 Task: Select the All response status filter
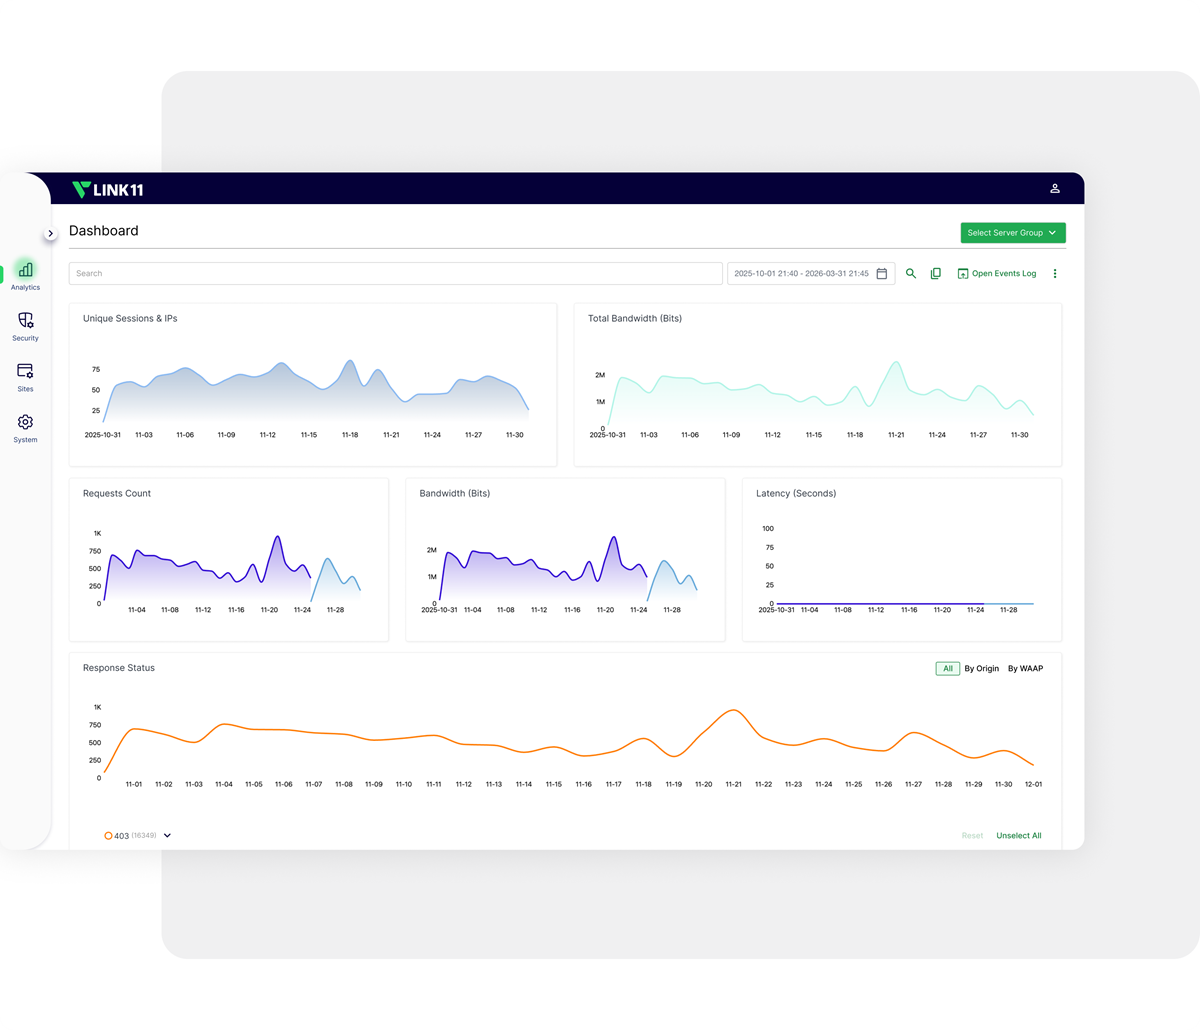pos(947,668)
